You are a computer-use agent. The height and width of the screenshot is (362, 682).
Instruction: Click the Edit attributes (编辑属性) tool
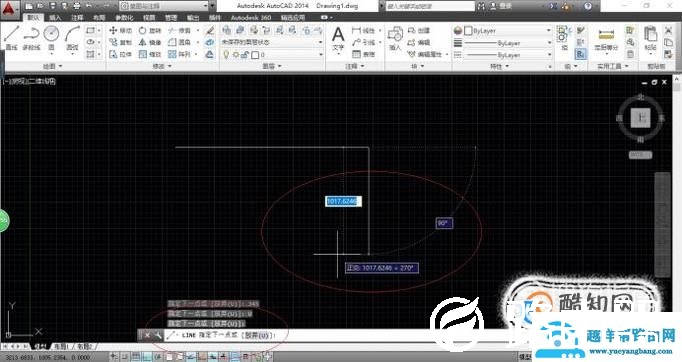[x=425, y=54]
